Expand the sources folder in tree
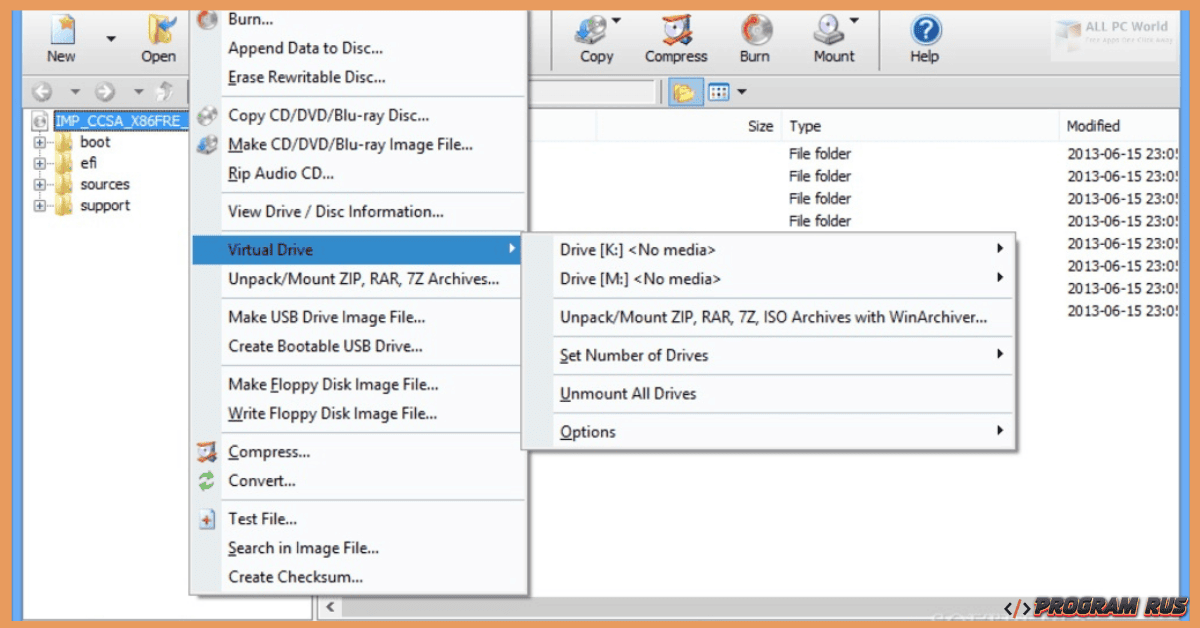 coord(40,185)
